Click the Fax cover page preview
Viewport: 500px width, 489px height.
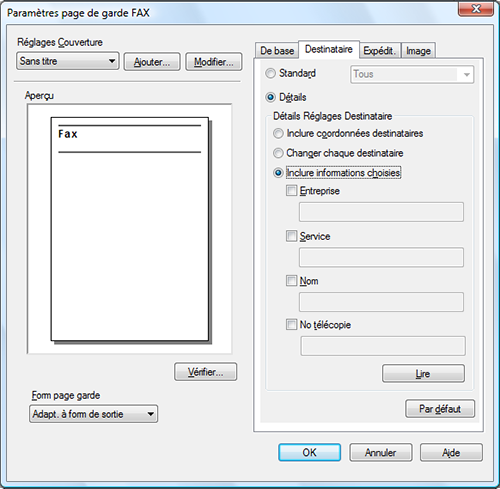130,229
